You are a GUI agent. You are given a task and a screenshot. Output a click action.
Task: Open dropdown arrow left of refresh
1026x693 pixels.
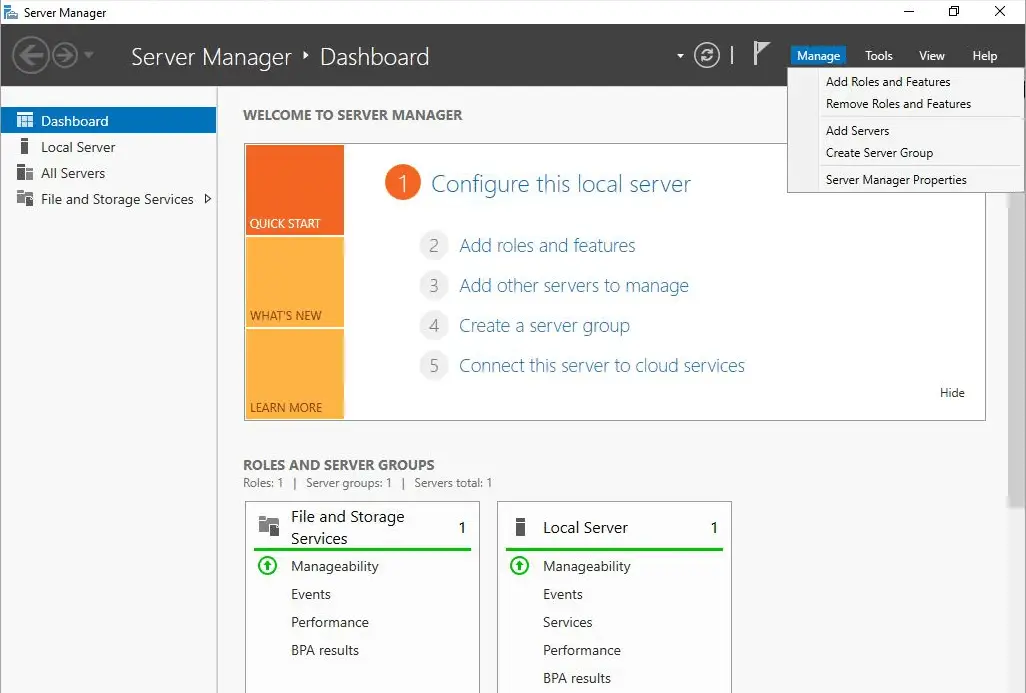coord(680,56)
